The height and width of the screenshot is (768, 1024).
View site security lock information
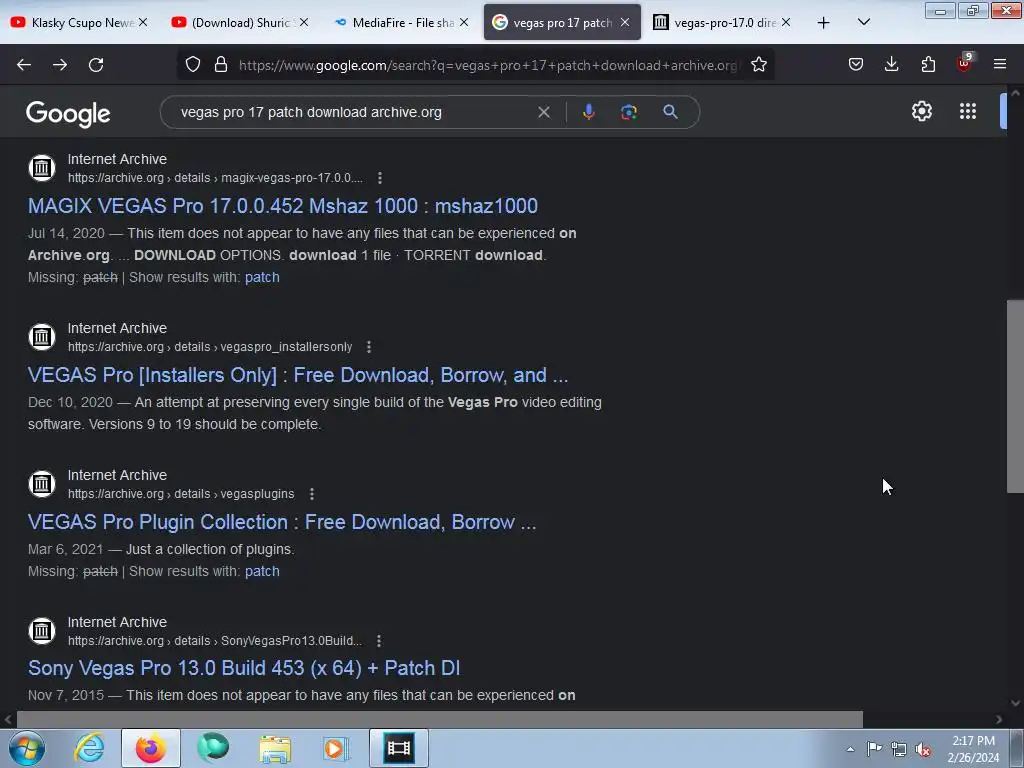point(221,65)
